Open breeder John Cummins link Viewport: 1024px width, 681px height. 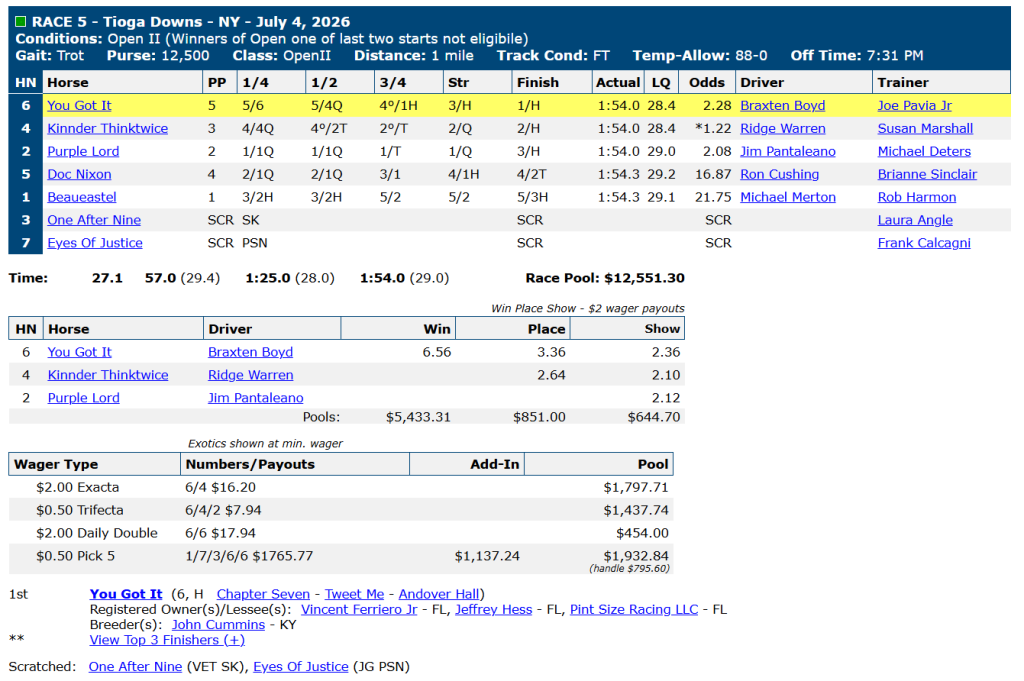[218, 625]
